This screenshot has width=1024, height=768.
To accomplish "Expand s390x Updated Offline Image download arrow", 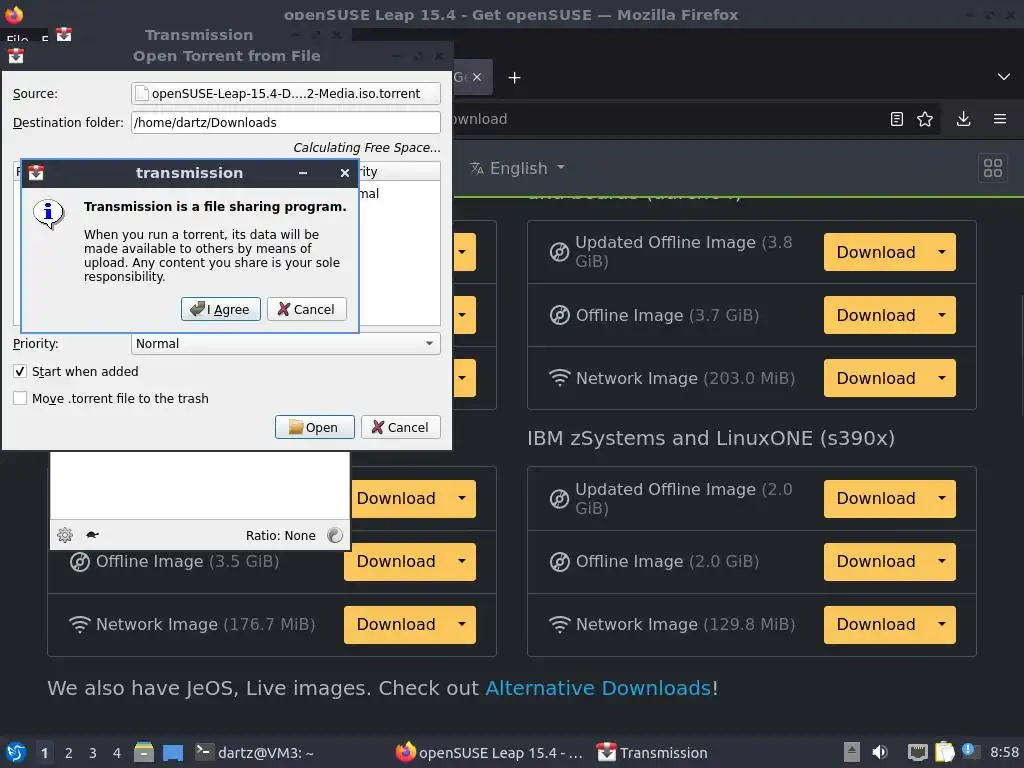I will click(x=942, y=498).
